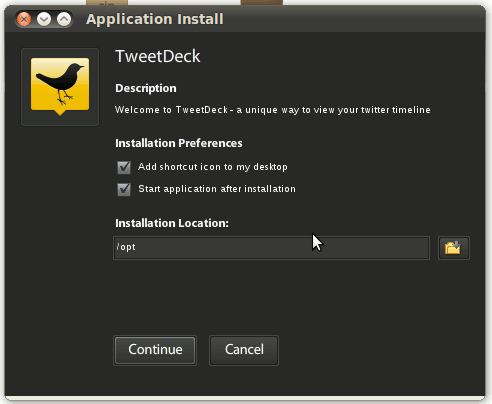This screenshot has height=404, width=492.
Task: Click the Start application after installation label
Action: click(x=217, y=189)
